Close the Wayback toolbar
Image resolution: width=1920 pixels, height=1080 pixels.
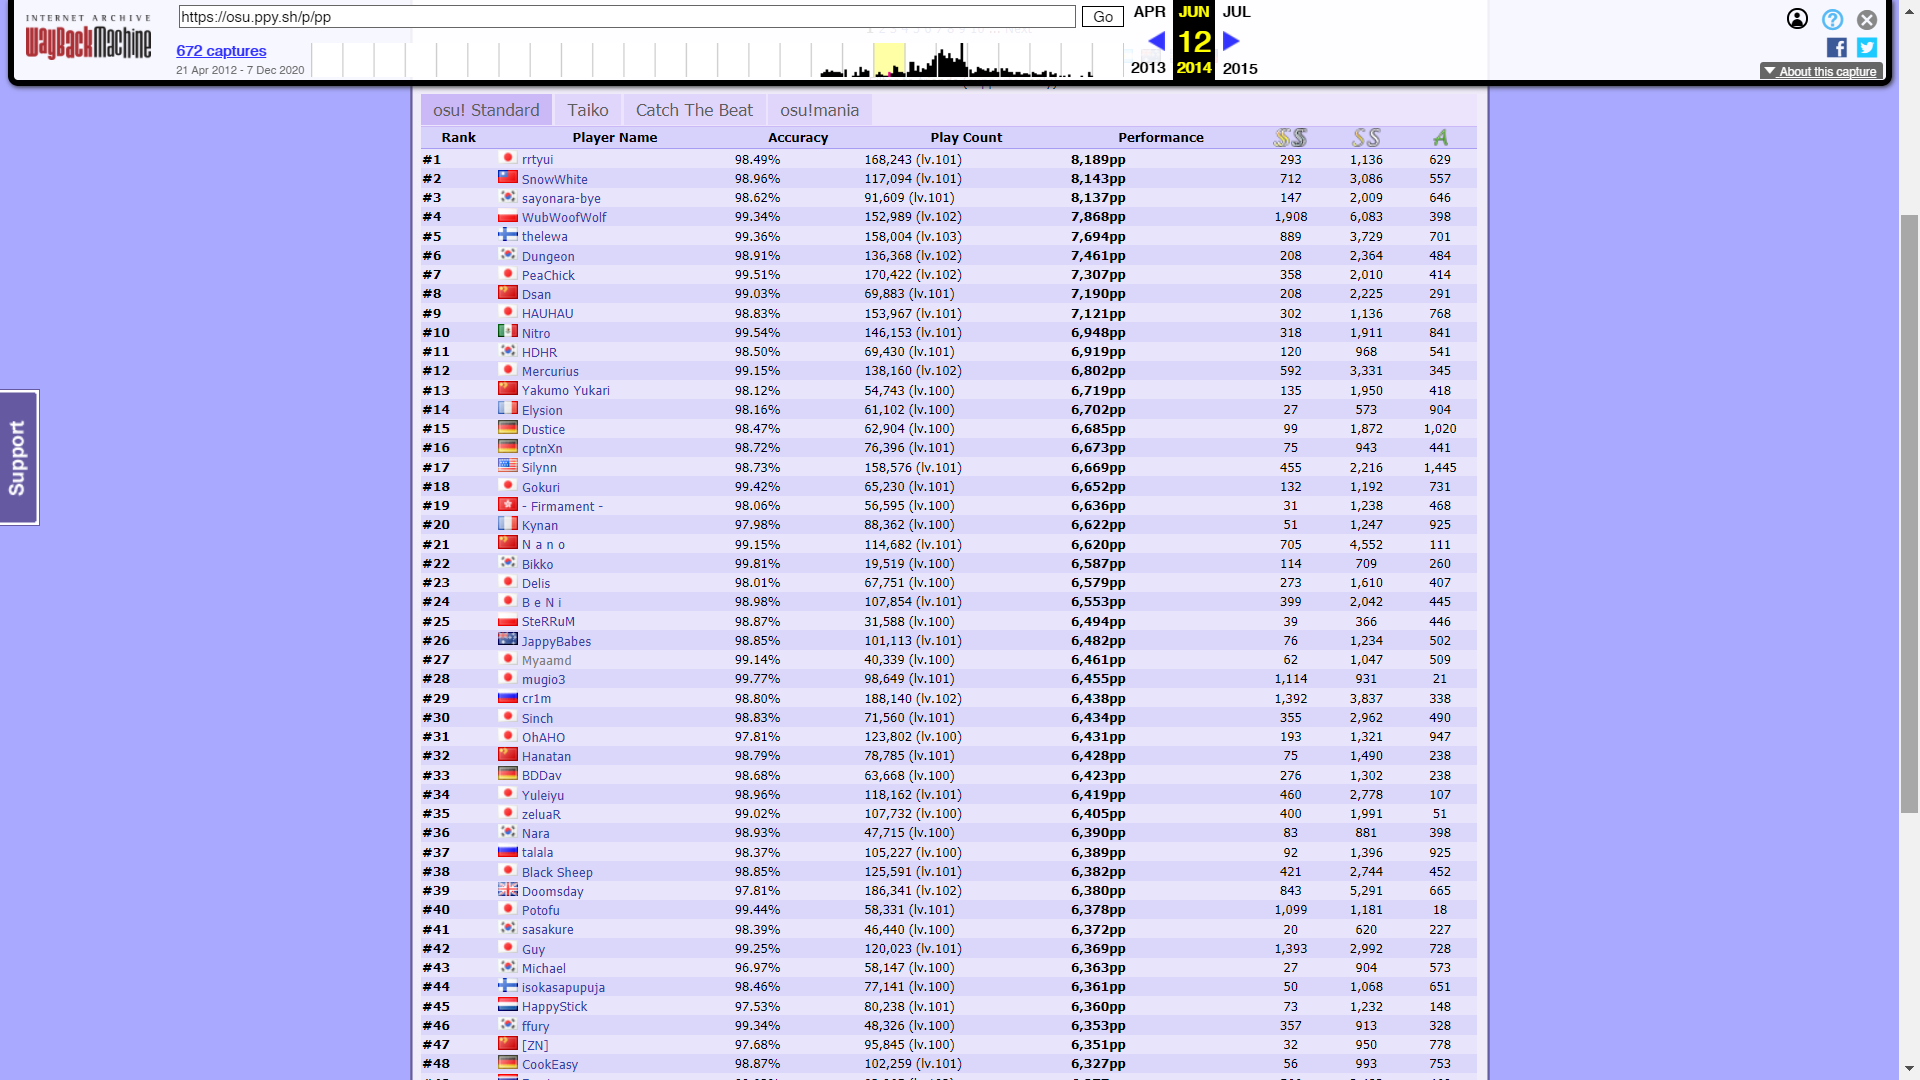coord(1867,19)
